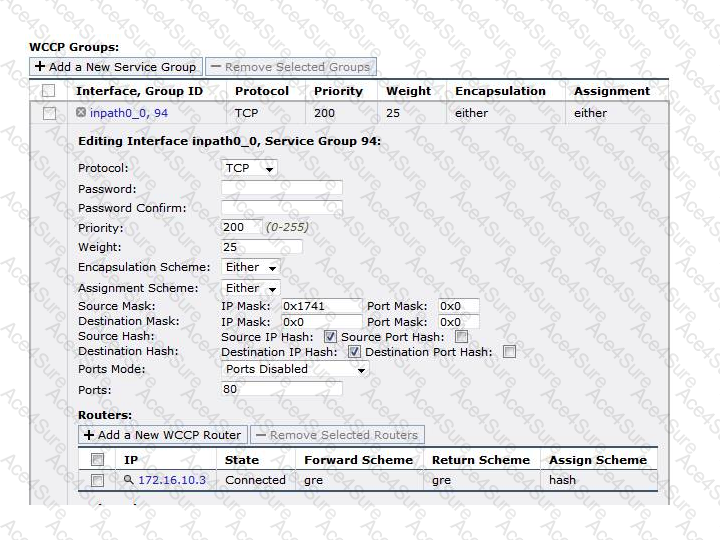Click the Protocol column header
The image size is (720, 540).
(x=262, y=91)
